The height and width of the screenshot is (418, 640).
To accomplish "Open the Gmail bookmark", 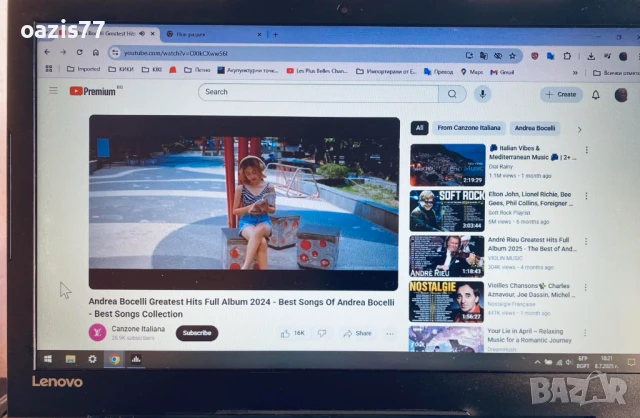I will pyautogui.click(x=503, y=72).
